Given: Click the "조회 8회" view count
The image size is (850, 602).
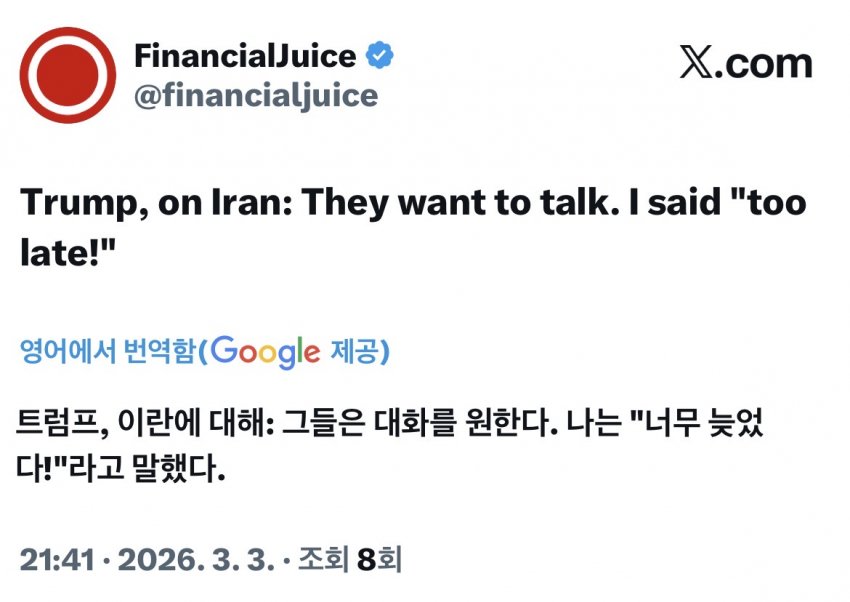Looking at the screenshot, I should [x=348, y=559].
